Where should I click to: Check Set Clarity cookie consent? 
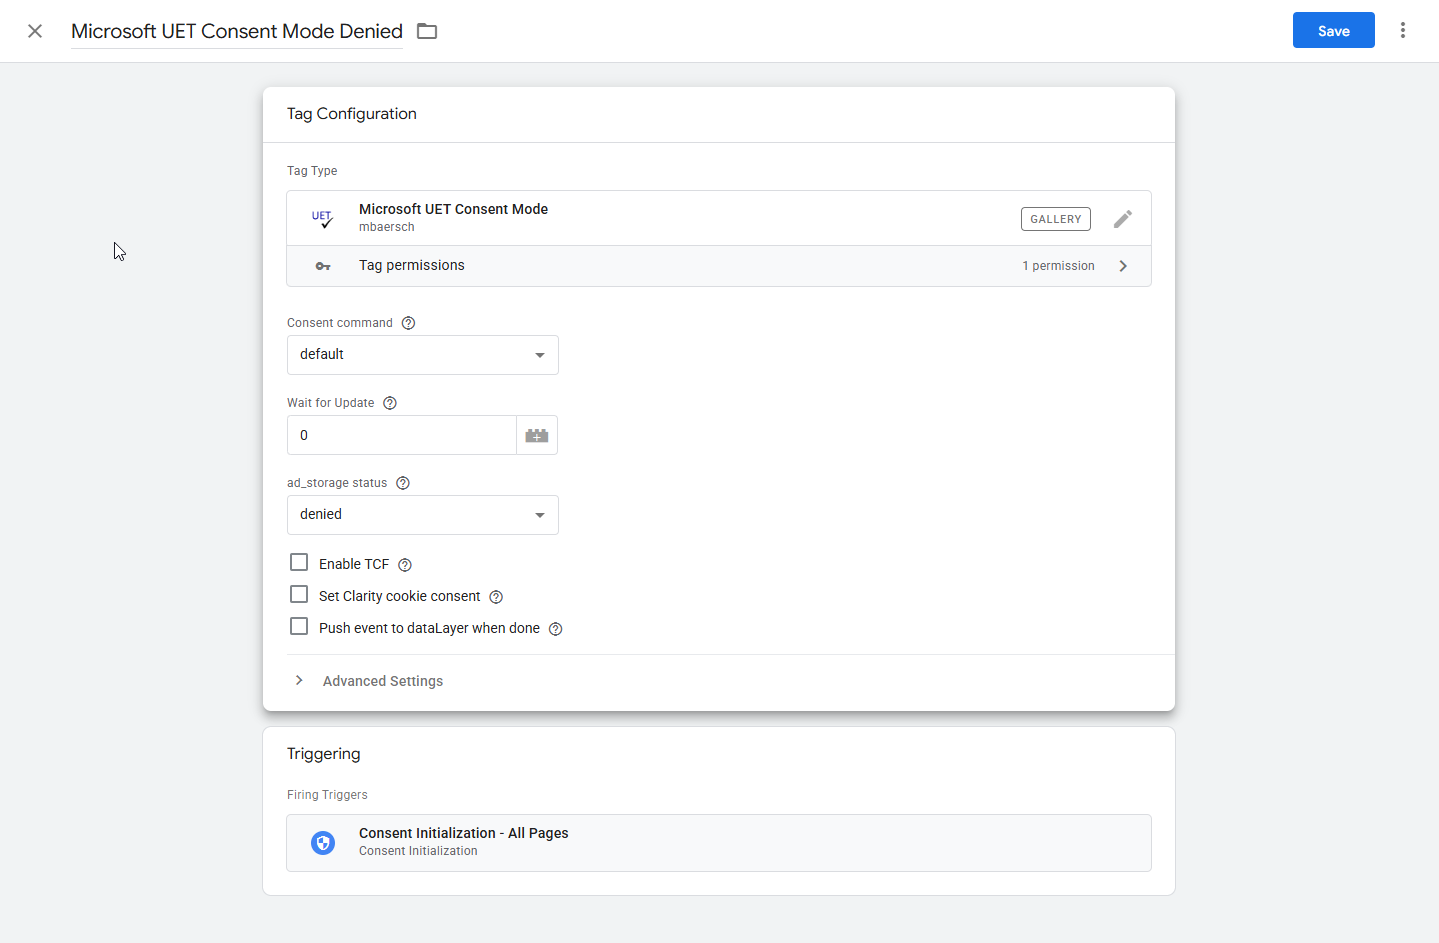[299, 594]
